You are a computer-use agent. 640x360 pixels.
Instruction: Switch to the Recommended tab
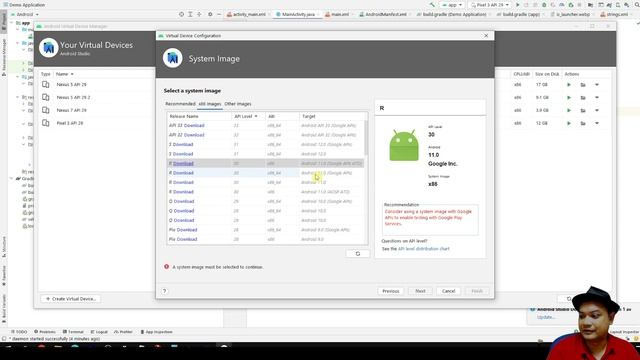(180, 104)
